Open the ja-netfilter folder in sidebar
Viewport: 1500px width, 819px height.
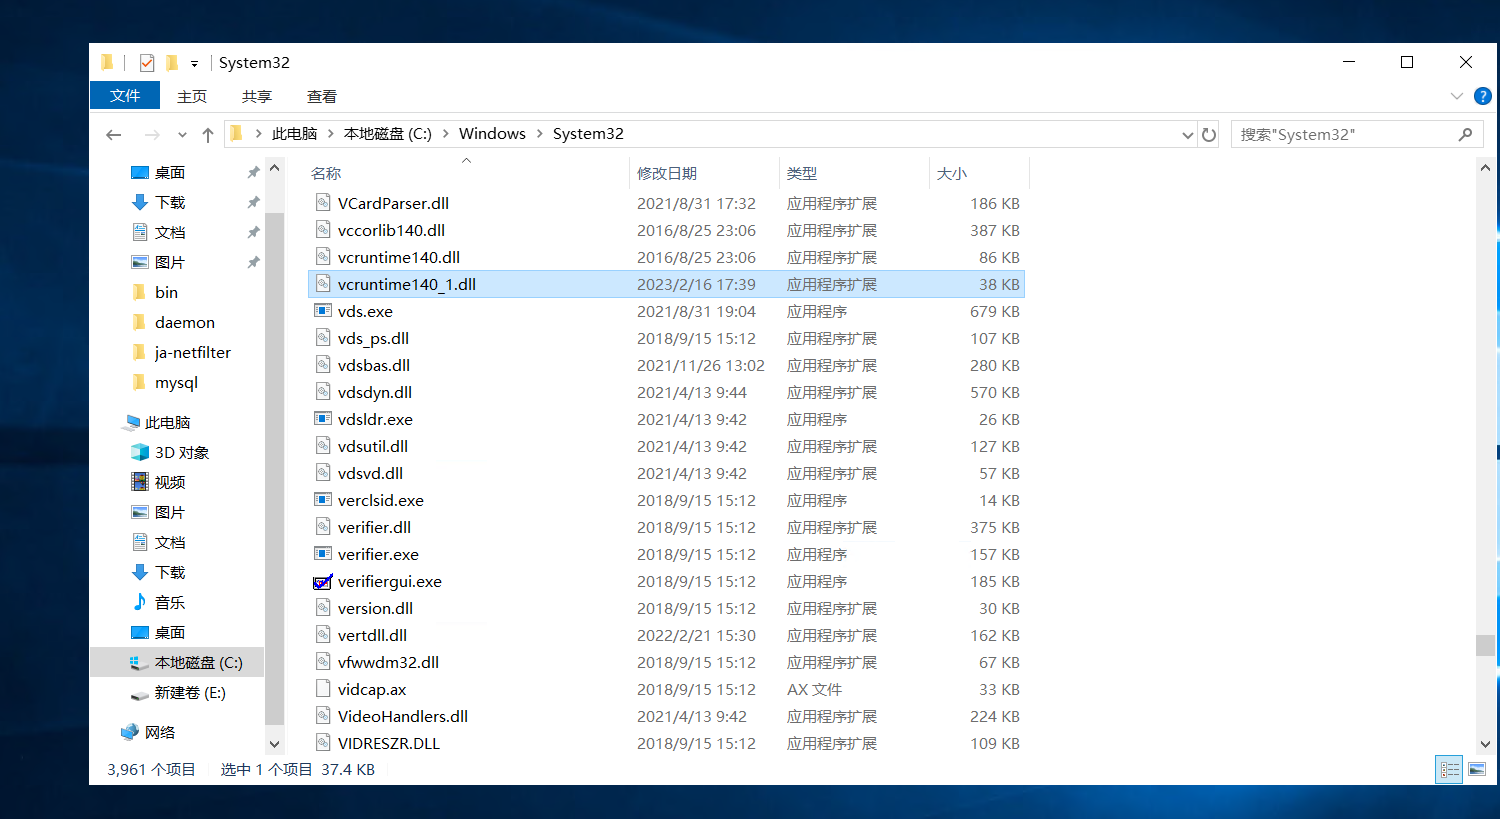pyautogui.click(x=193, y=353)
